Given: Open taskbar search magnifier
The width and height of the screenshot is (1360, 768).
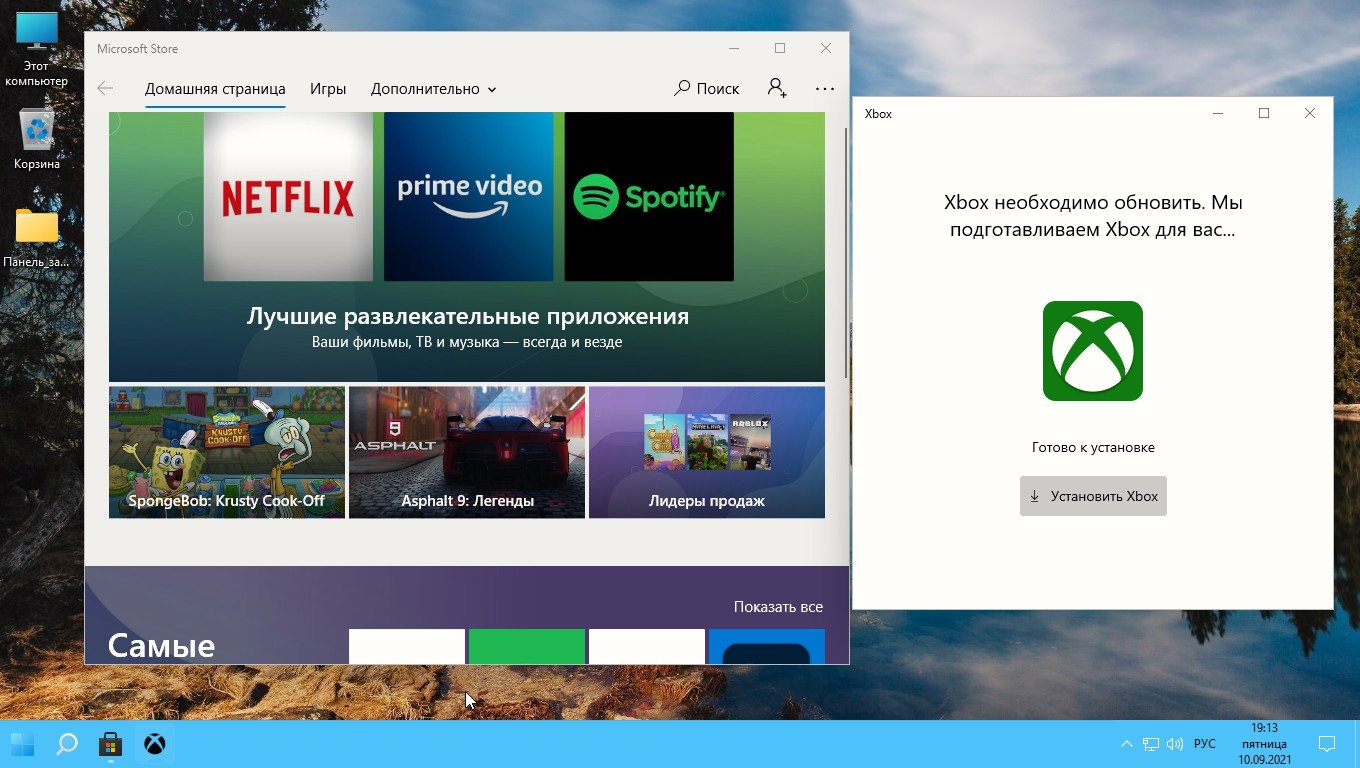Looking at the screenshot, I should (x=67, y=744).
